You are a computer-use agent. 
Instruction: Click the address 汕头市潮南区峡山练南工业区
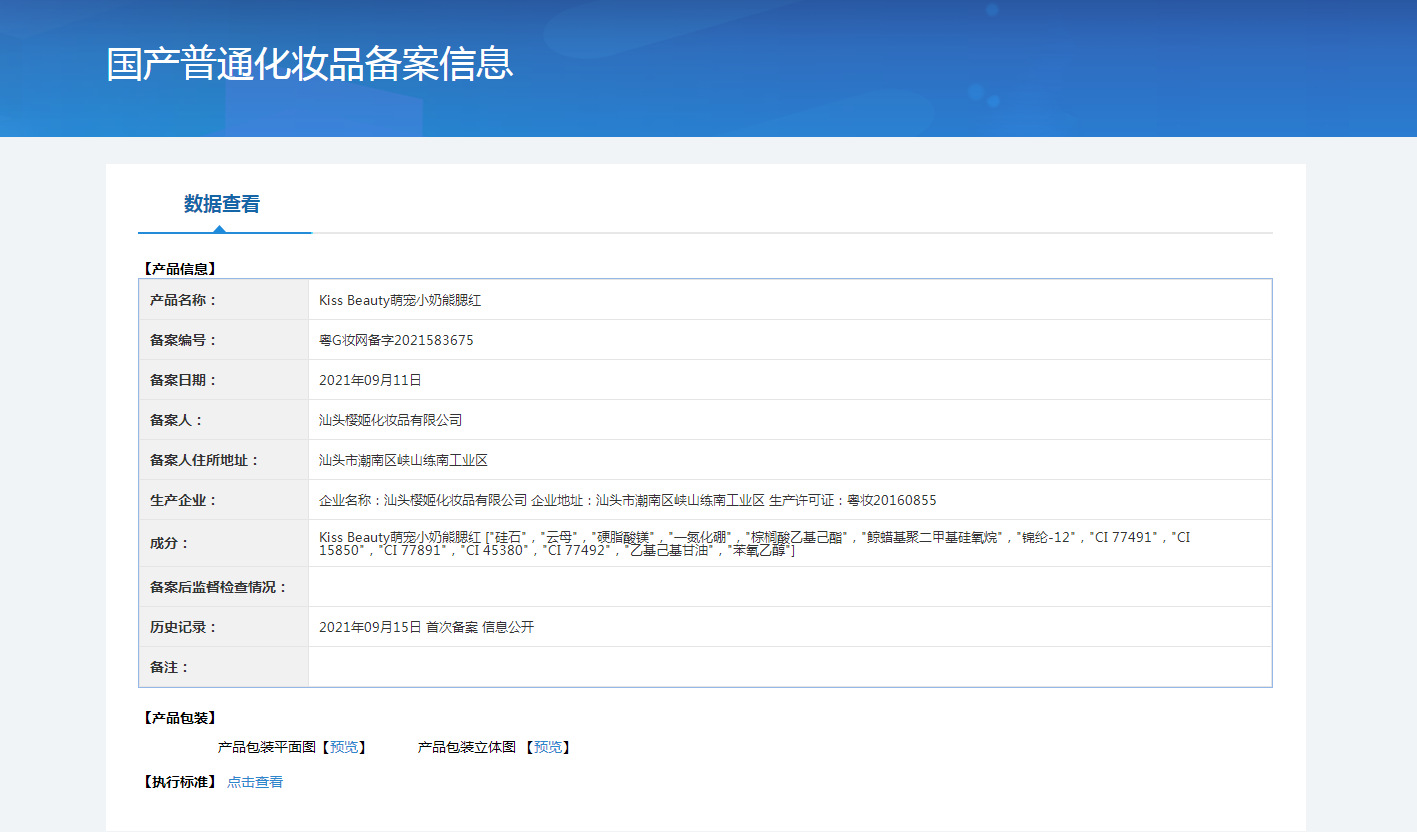403,460
